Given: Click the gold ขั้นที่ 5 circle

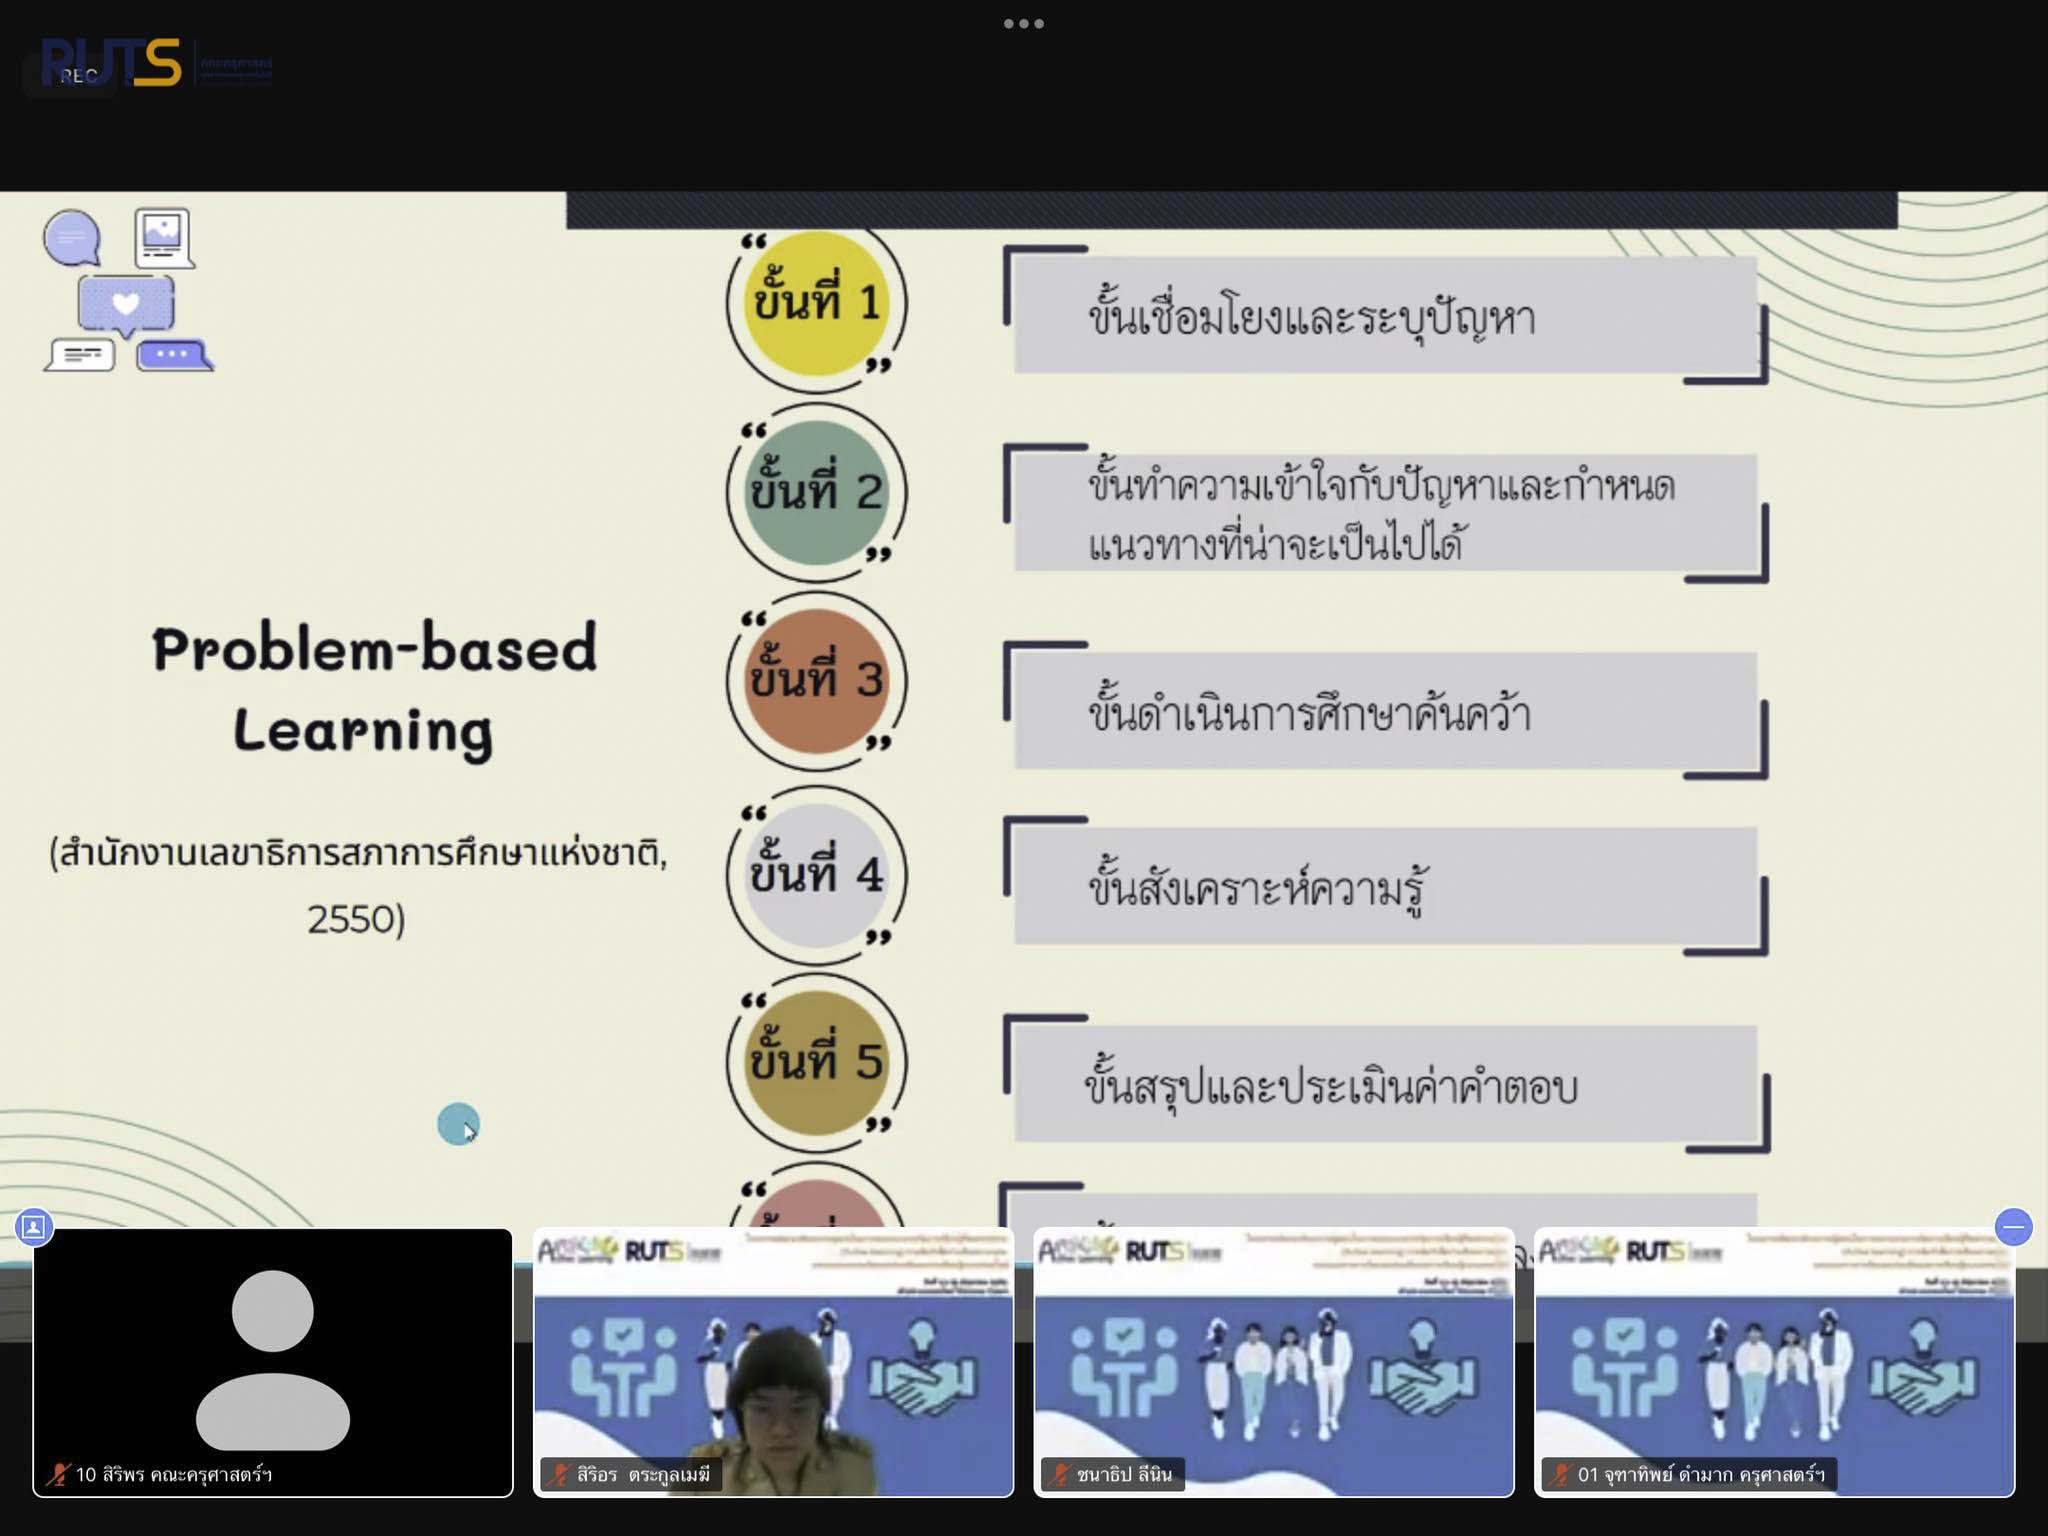Looking at the screenshot, I should click(816, 1062).
